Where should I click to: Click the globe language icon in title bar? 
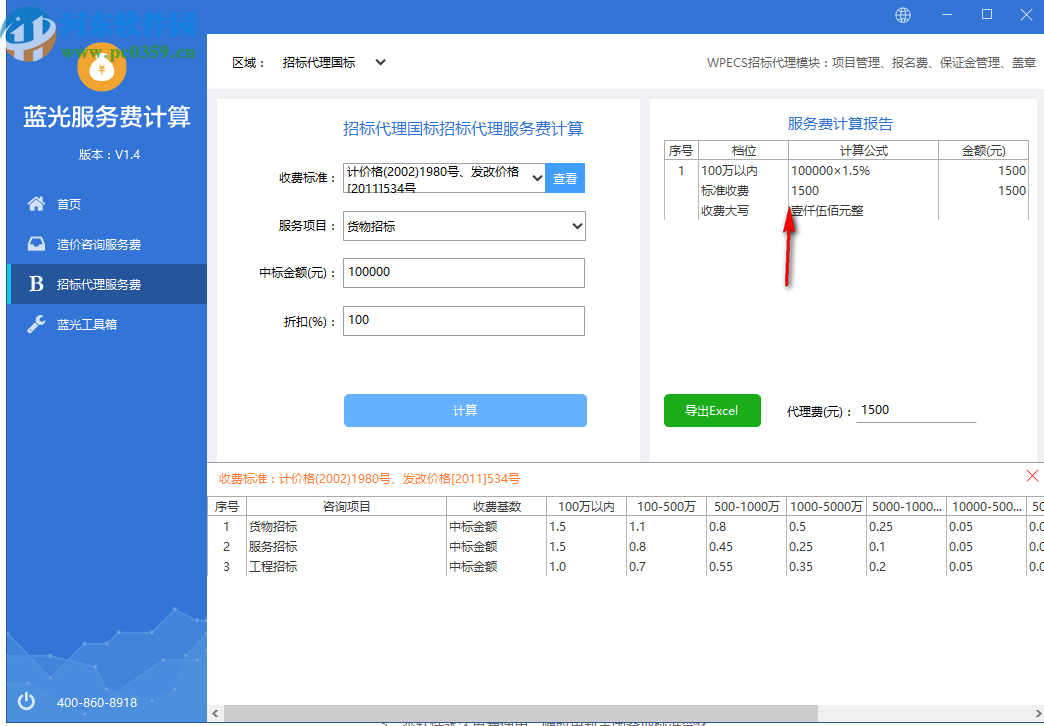(902, 15)
